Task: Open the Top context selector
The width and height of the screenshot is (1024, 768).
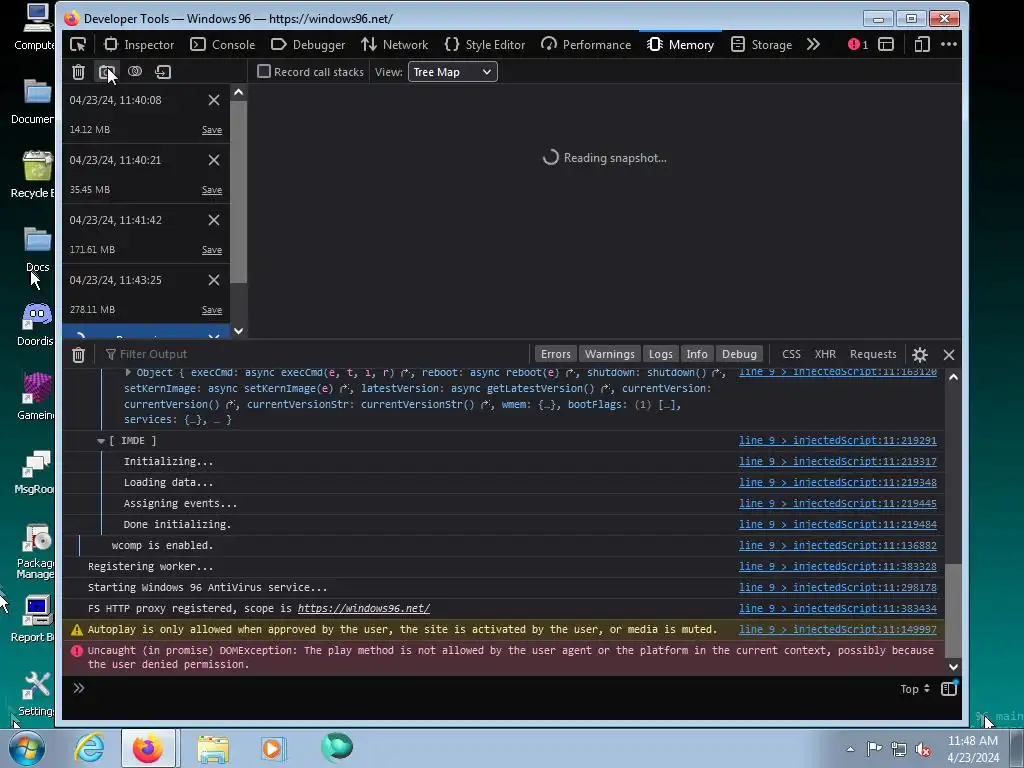Action: (914, 689)
